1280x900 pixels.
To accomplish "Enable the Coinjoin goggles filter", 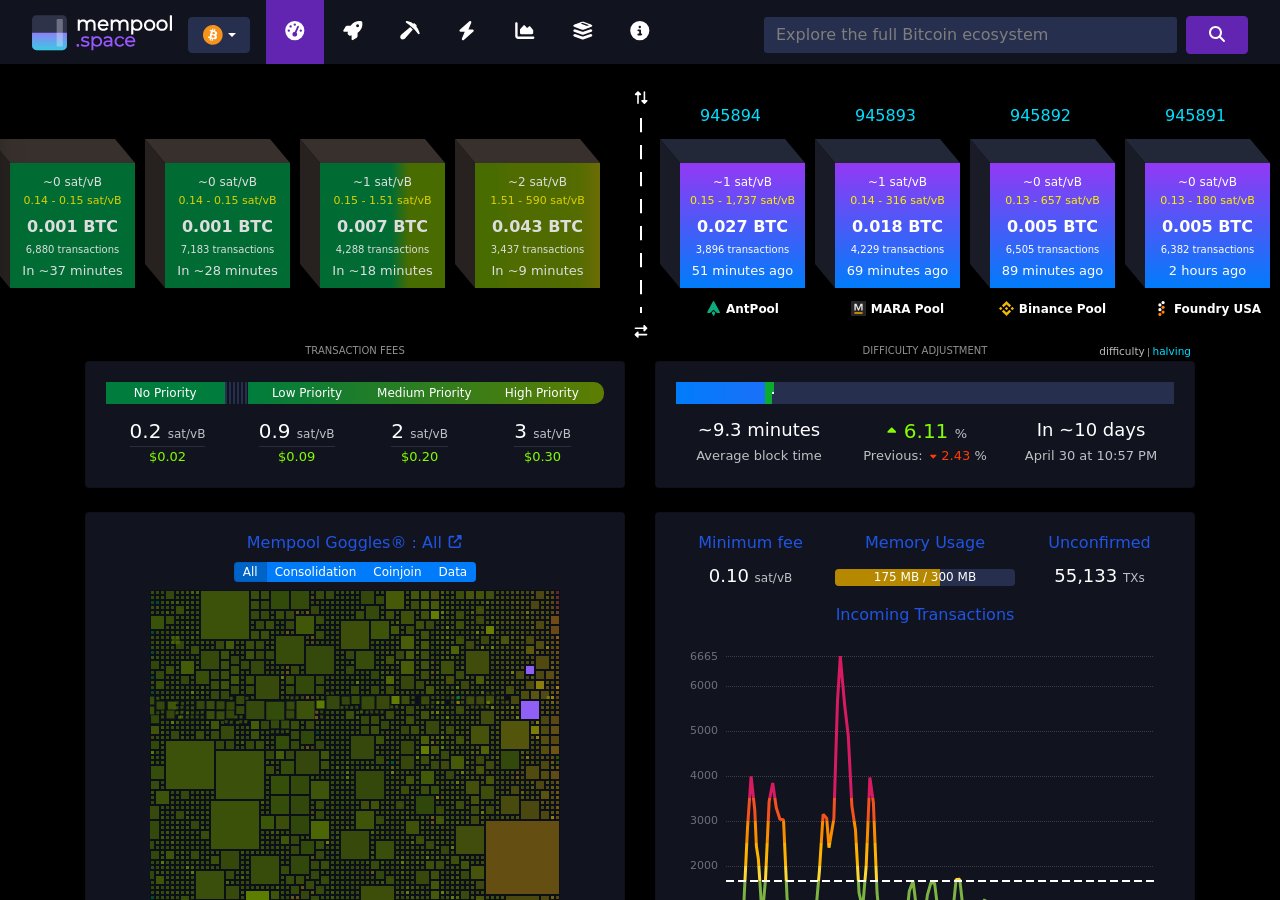I will 397,572.
